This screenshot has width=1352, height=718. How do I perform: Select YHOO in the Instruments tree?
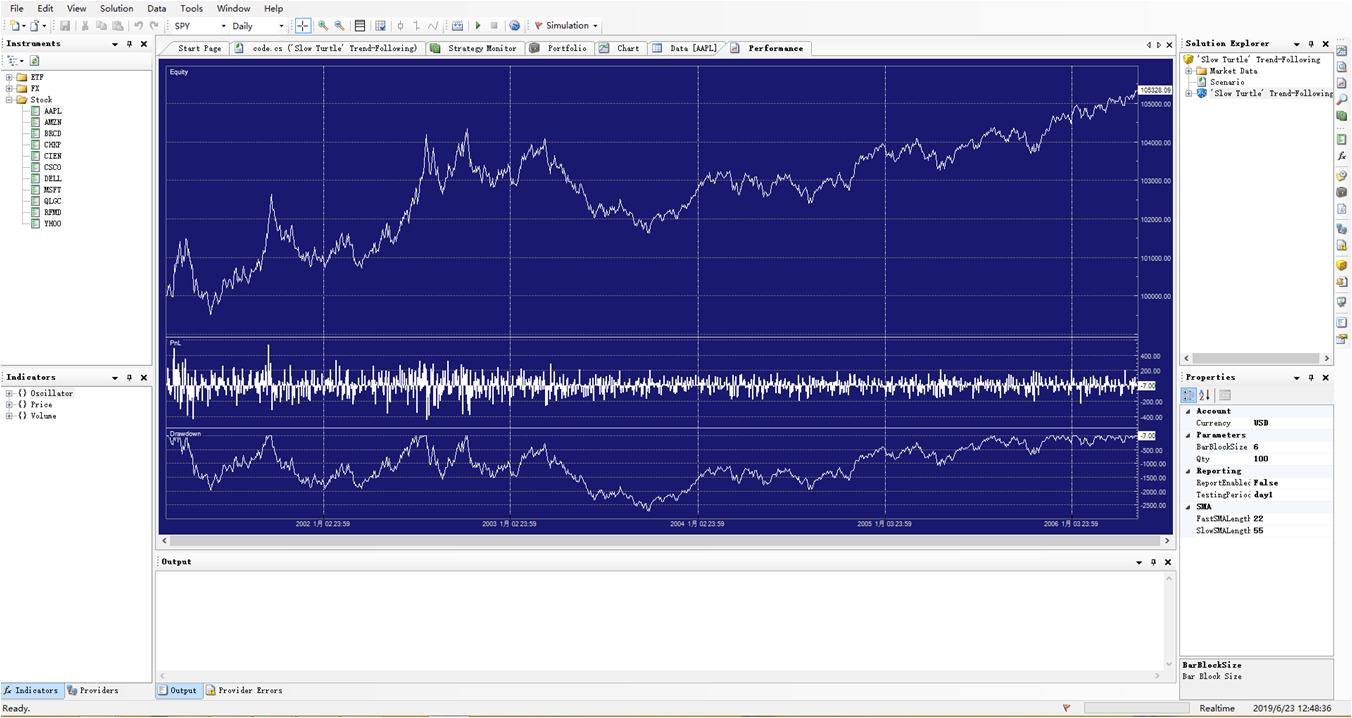coord(53,224)
